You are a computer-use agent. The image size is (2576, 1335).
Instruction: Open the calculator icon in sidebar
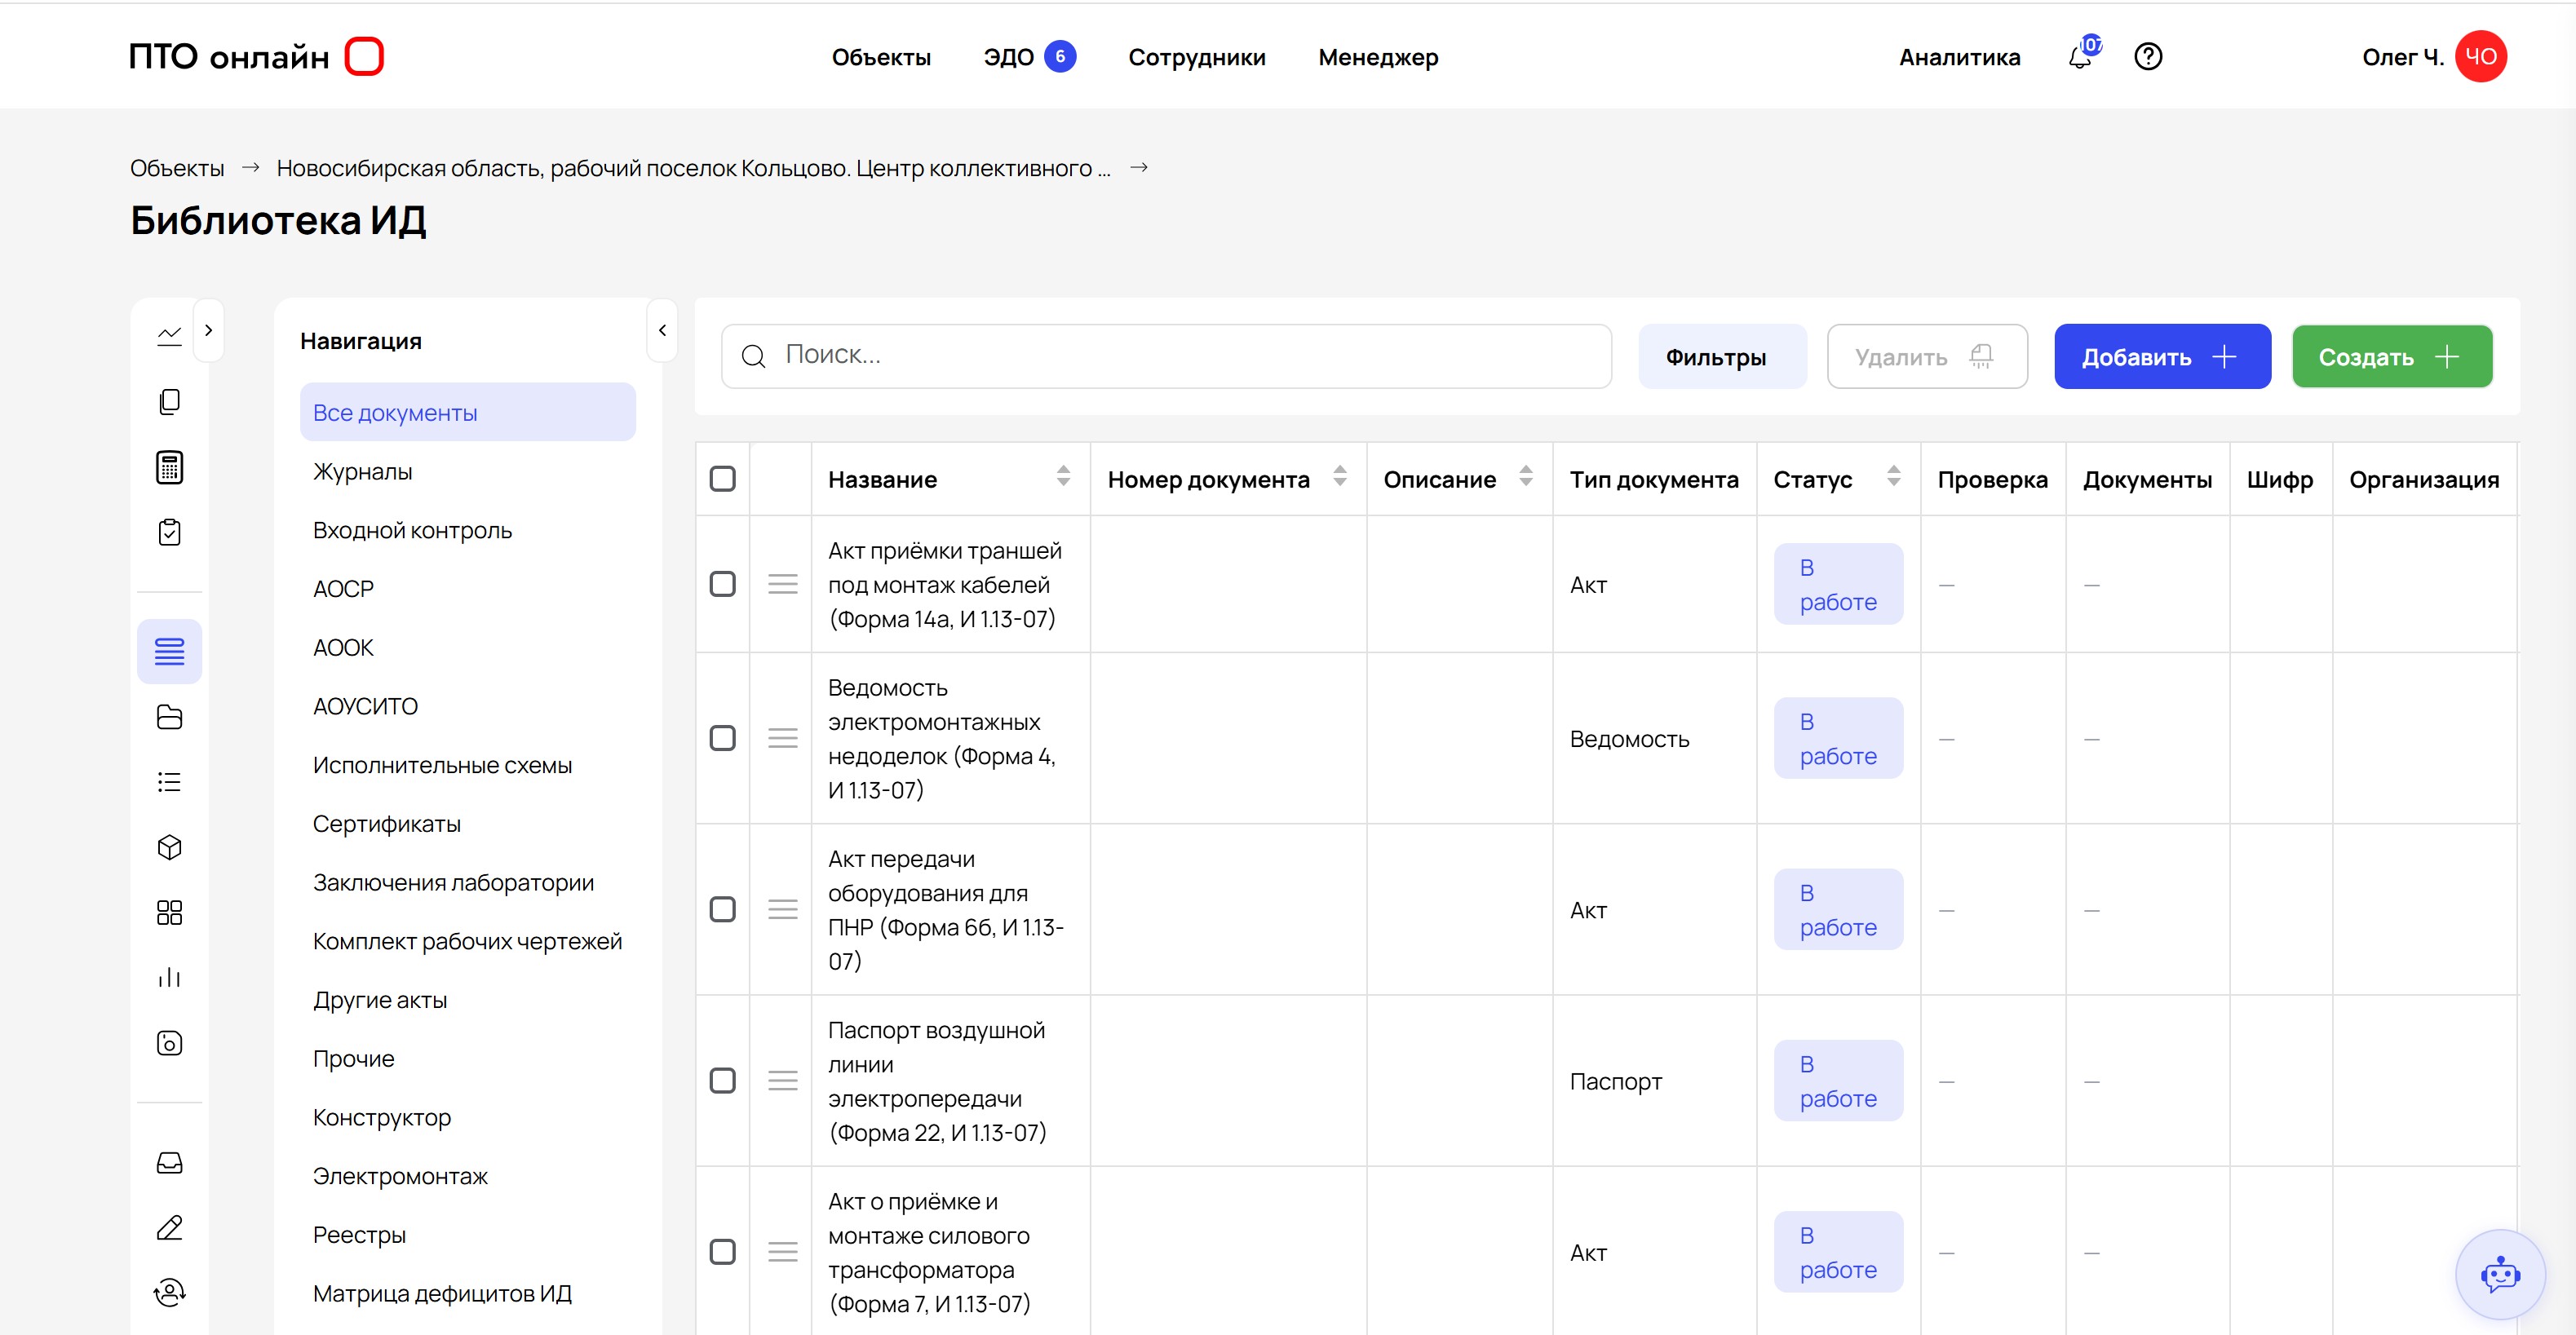click(169, 467)
